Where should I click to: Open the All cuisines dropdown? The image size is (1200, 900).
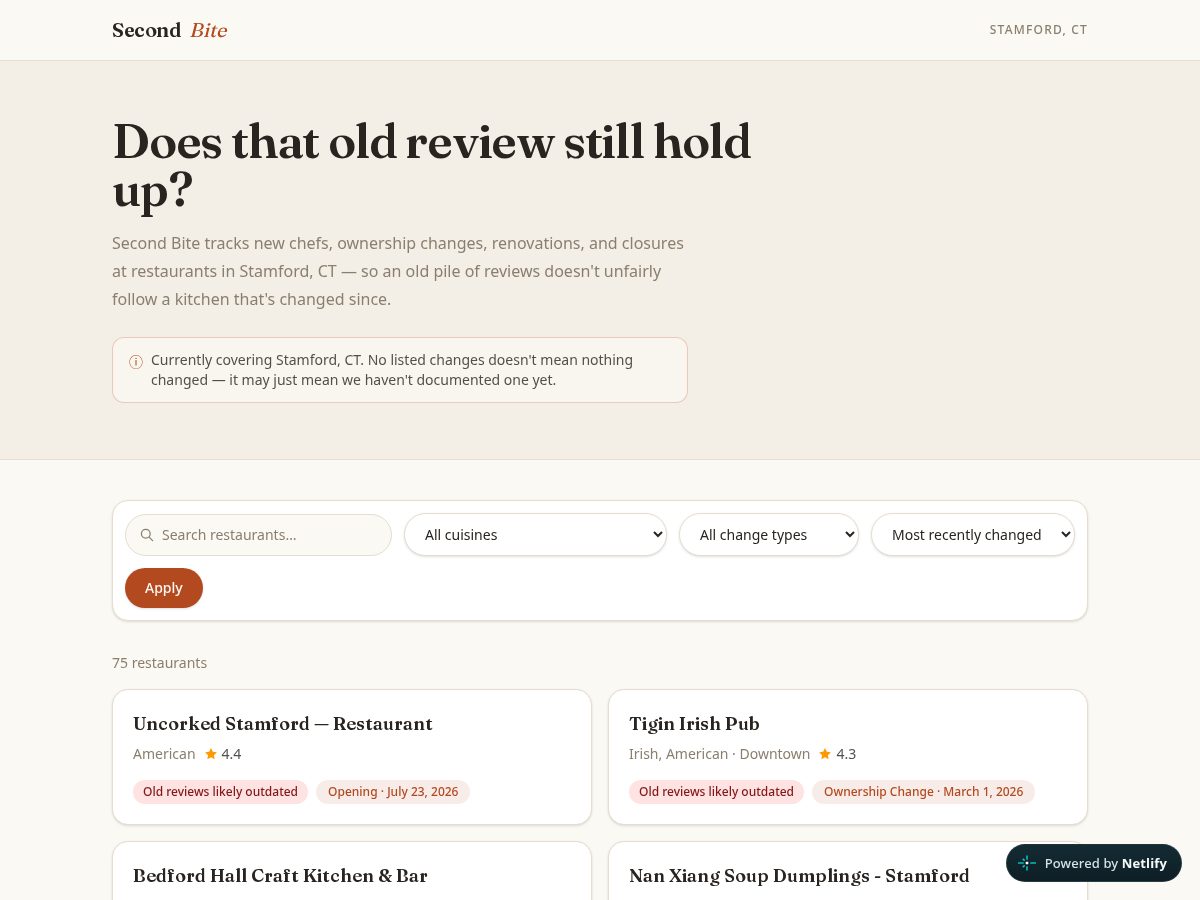[x=535, y=535]
